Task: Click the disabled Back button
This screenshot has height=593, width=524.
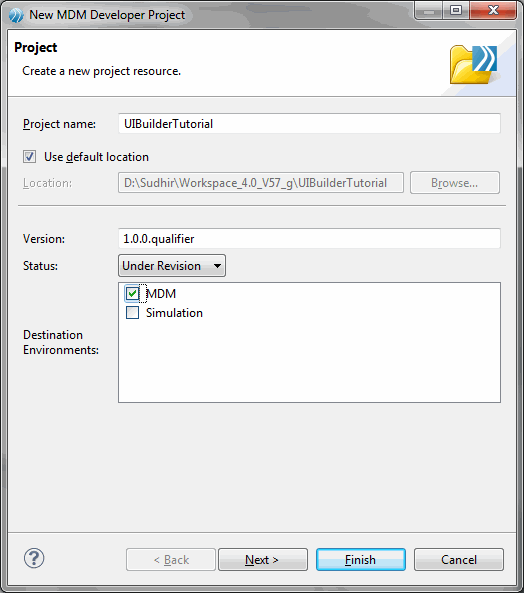Action: pos(171,559)
